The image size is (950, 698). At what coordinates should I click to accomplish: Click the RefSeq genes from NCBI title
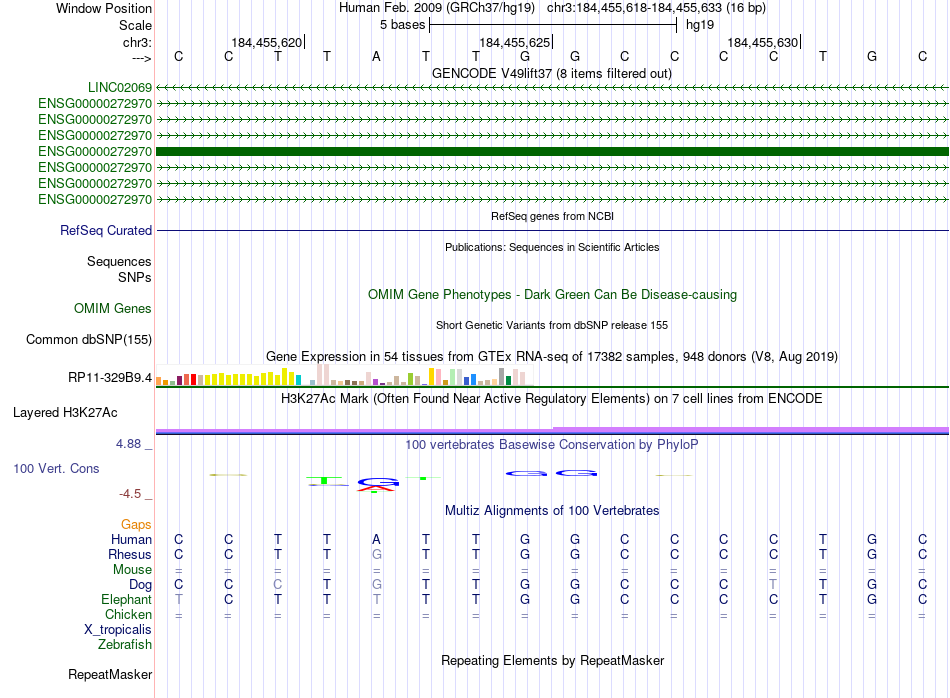pyautogui.click(x=553, y=216)
